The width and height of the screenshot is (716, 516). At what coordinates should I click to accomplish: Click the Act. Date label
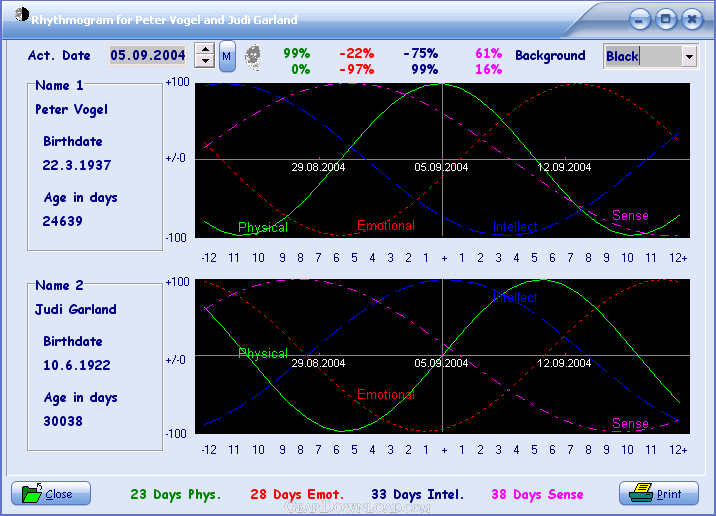59,56
